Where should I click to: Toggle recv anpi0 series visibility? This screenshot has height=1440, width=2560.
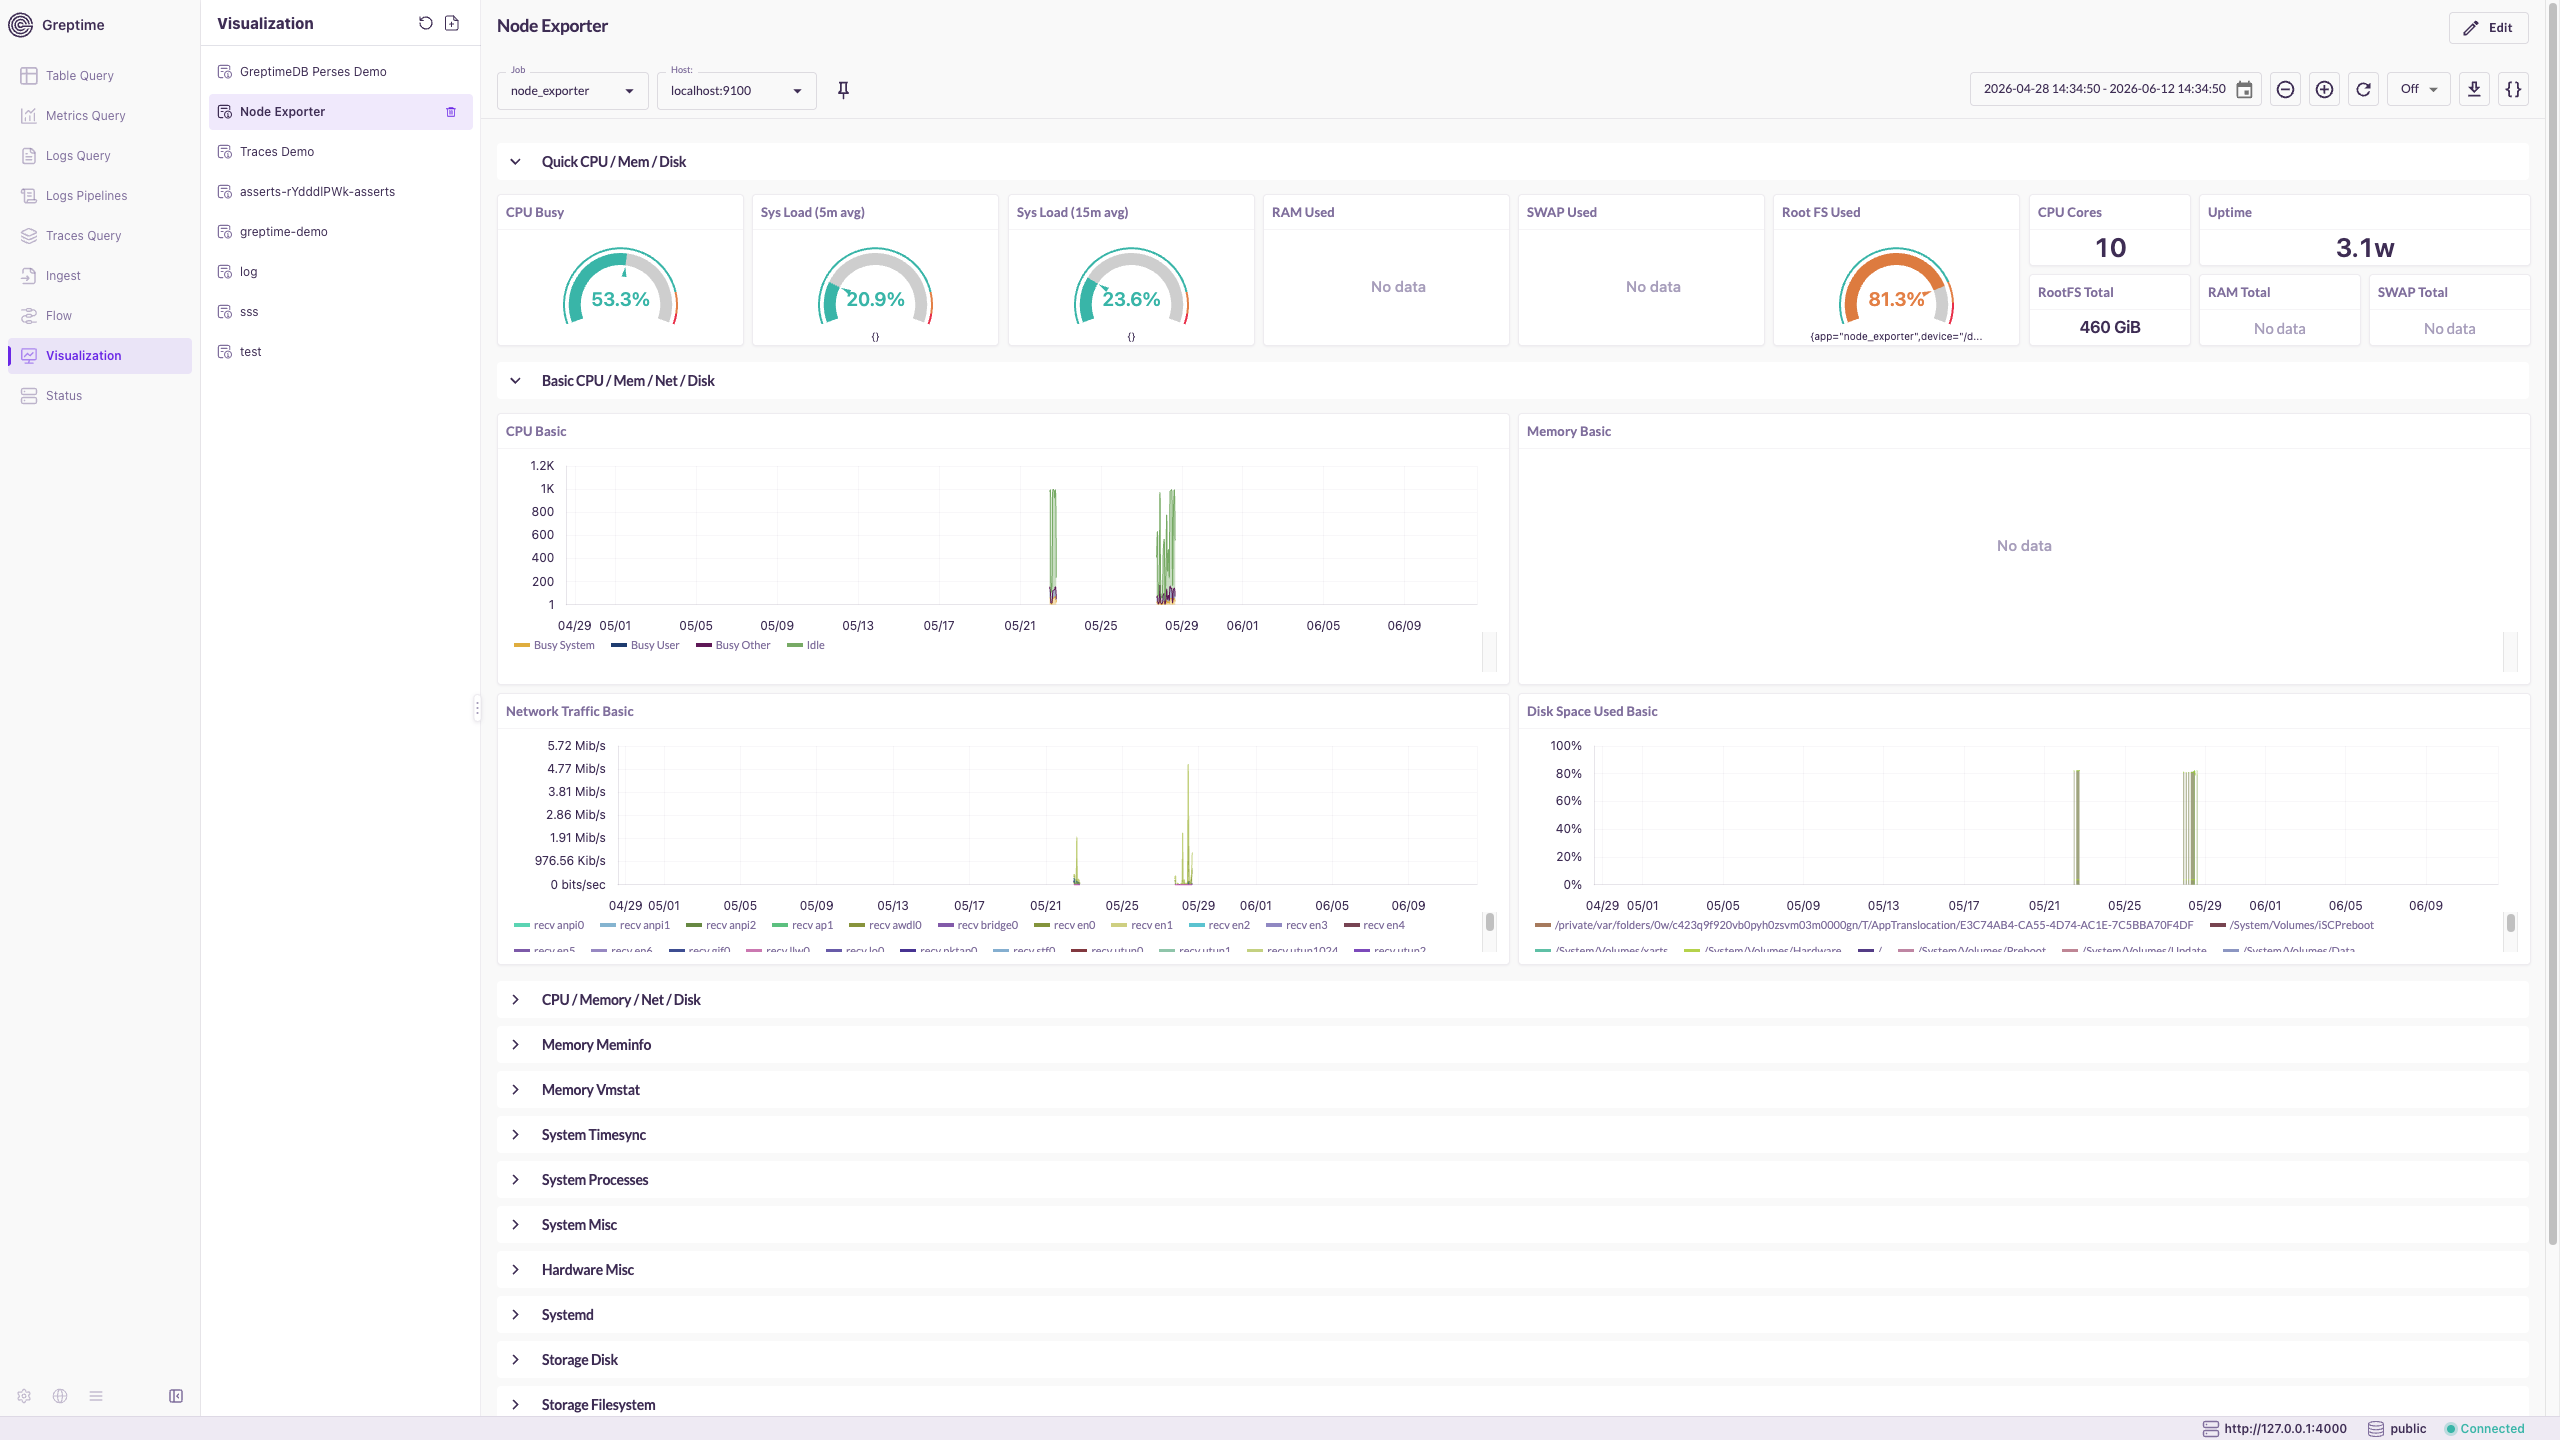(x=549, y=925)
